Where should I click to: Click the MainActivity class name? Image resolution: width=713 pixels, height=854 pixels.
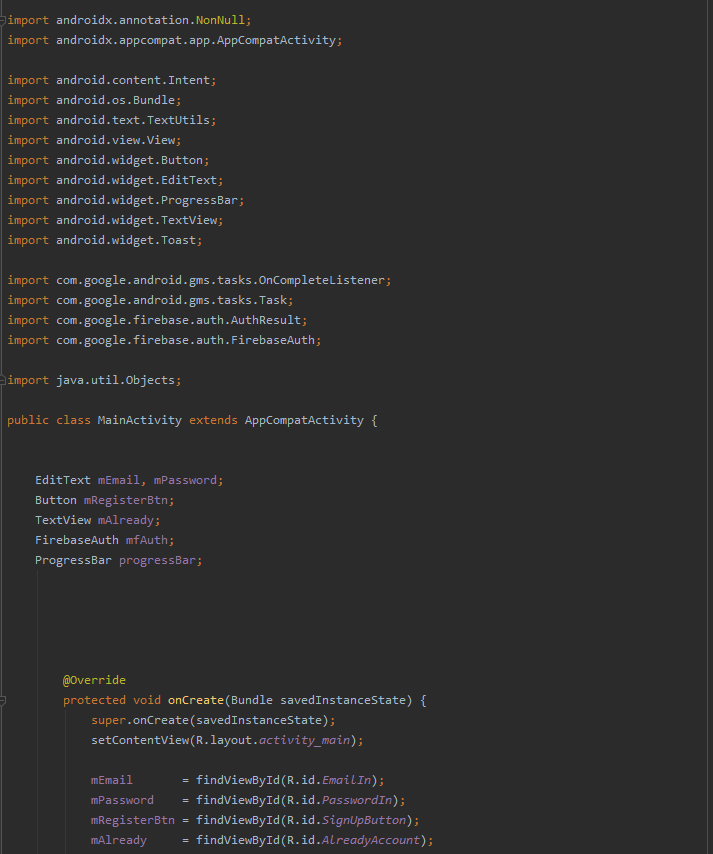[x=139, y=420]
